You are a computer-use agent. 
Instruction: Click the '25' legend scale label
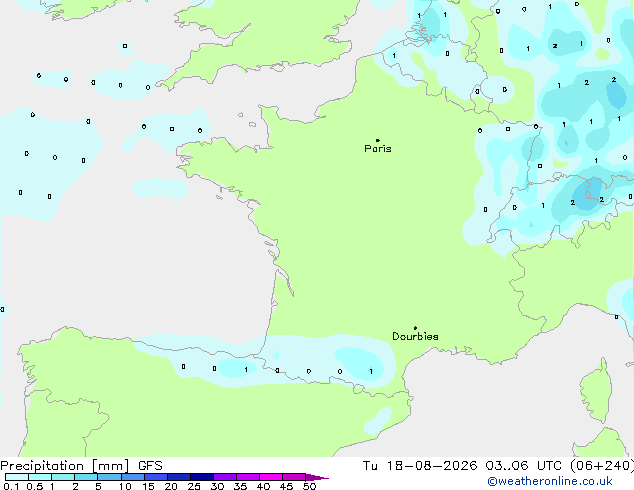point(194,486)
